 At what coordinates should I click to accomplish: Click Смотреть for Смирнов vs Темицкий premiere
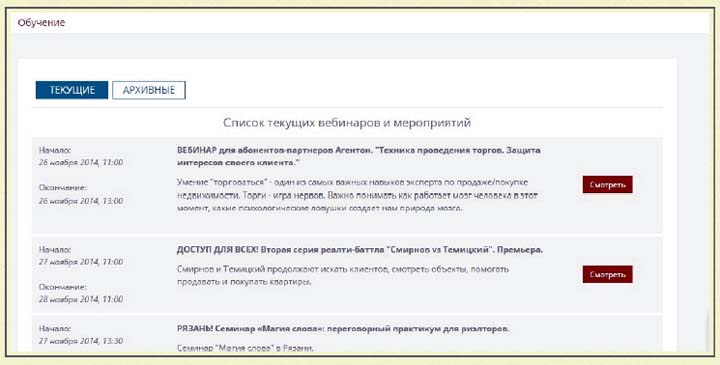pos(608,275)
